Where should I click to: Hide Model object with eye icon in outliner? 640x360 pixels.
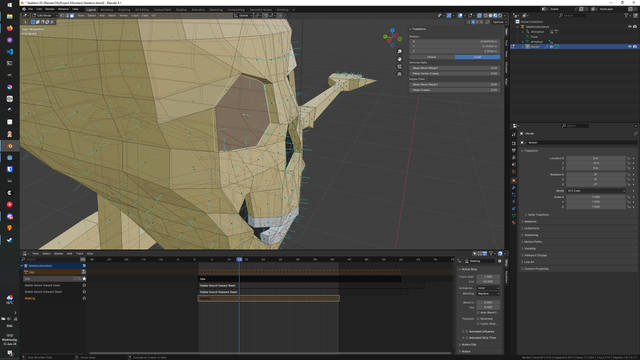(629, 47)
